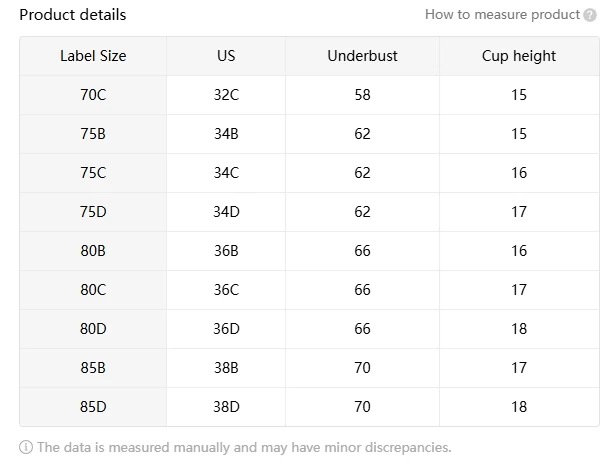Select label size 75D cell

[93, 212]
